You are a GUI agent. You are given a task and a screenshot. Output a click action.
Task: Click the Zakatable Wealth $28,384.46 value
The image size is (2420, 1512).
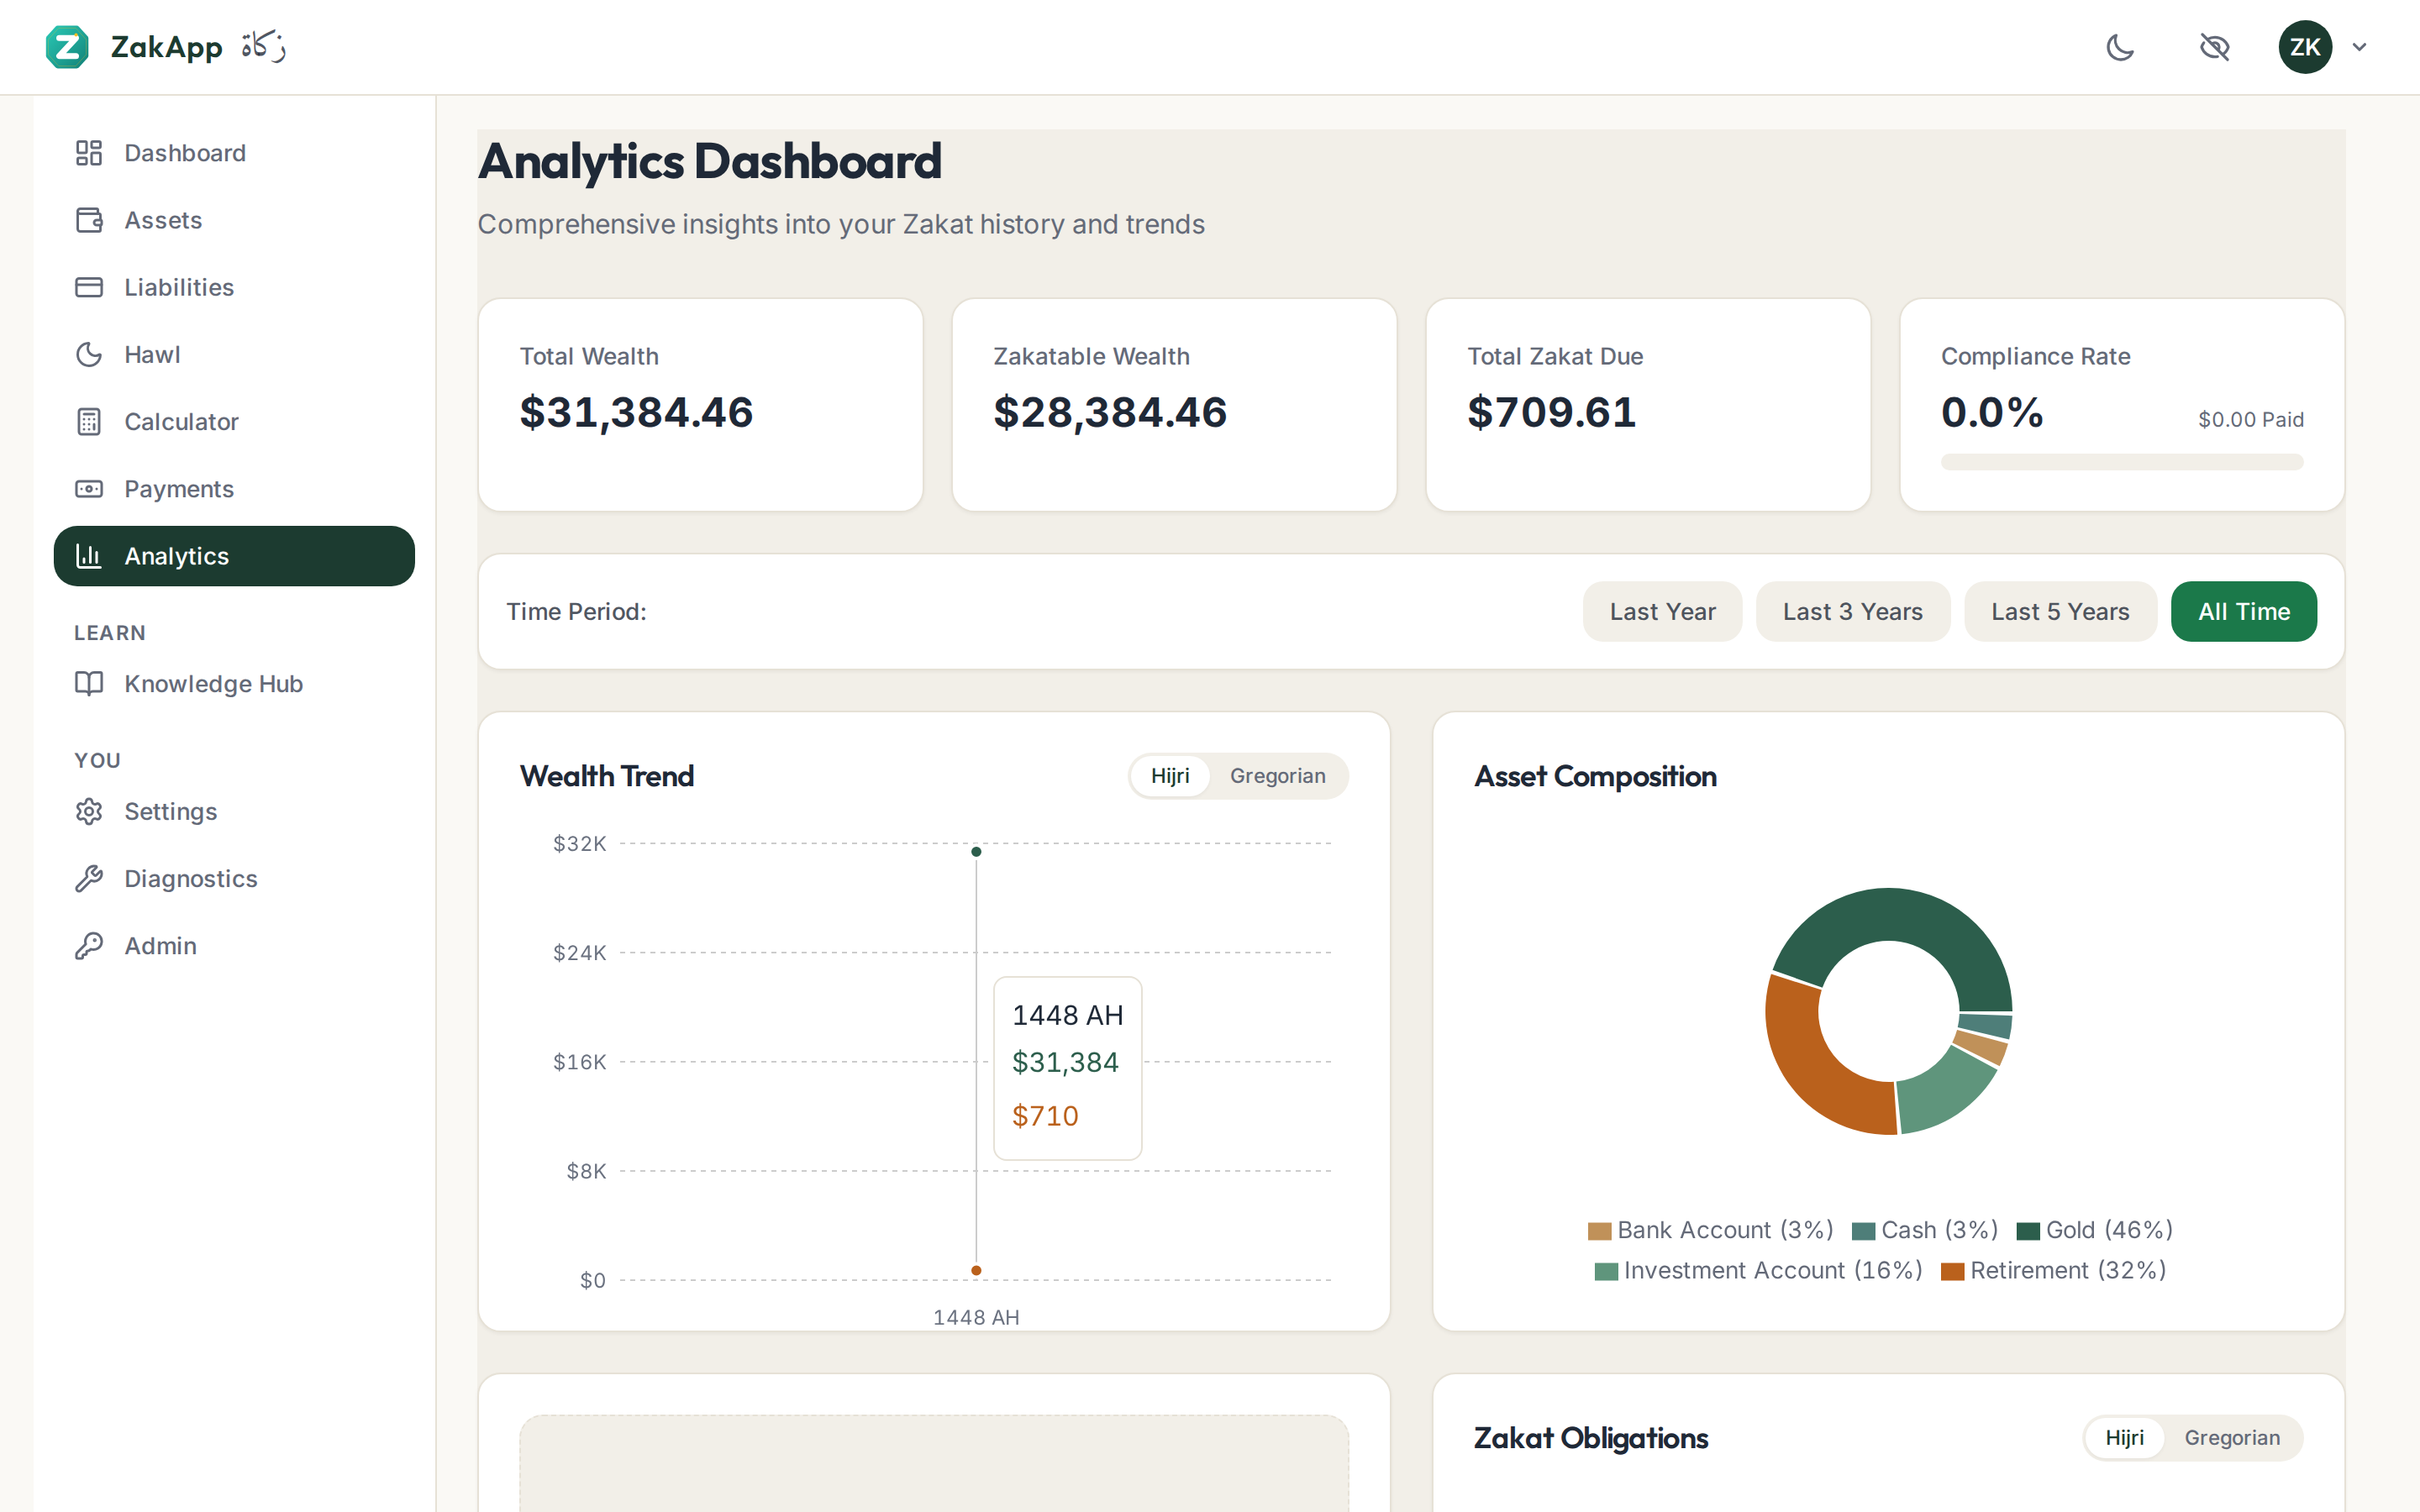pos(1110,412)
